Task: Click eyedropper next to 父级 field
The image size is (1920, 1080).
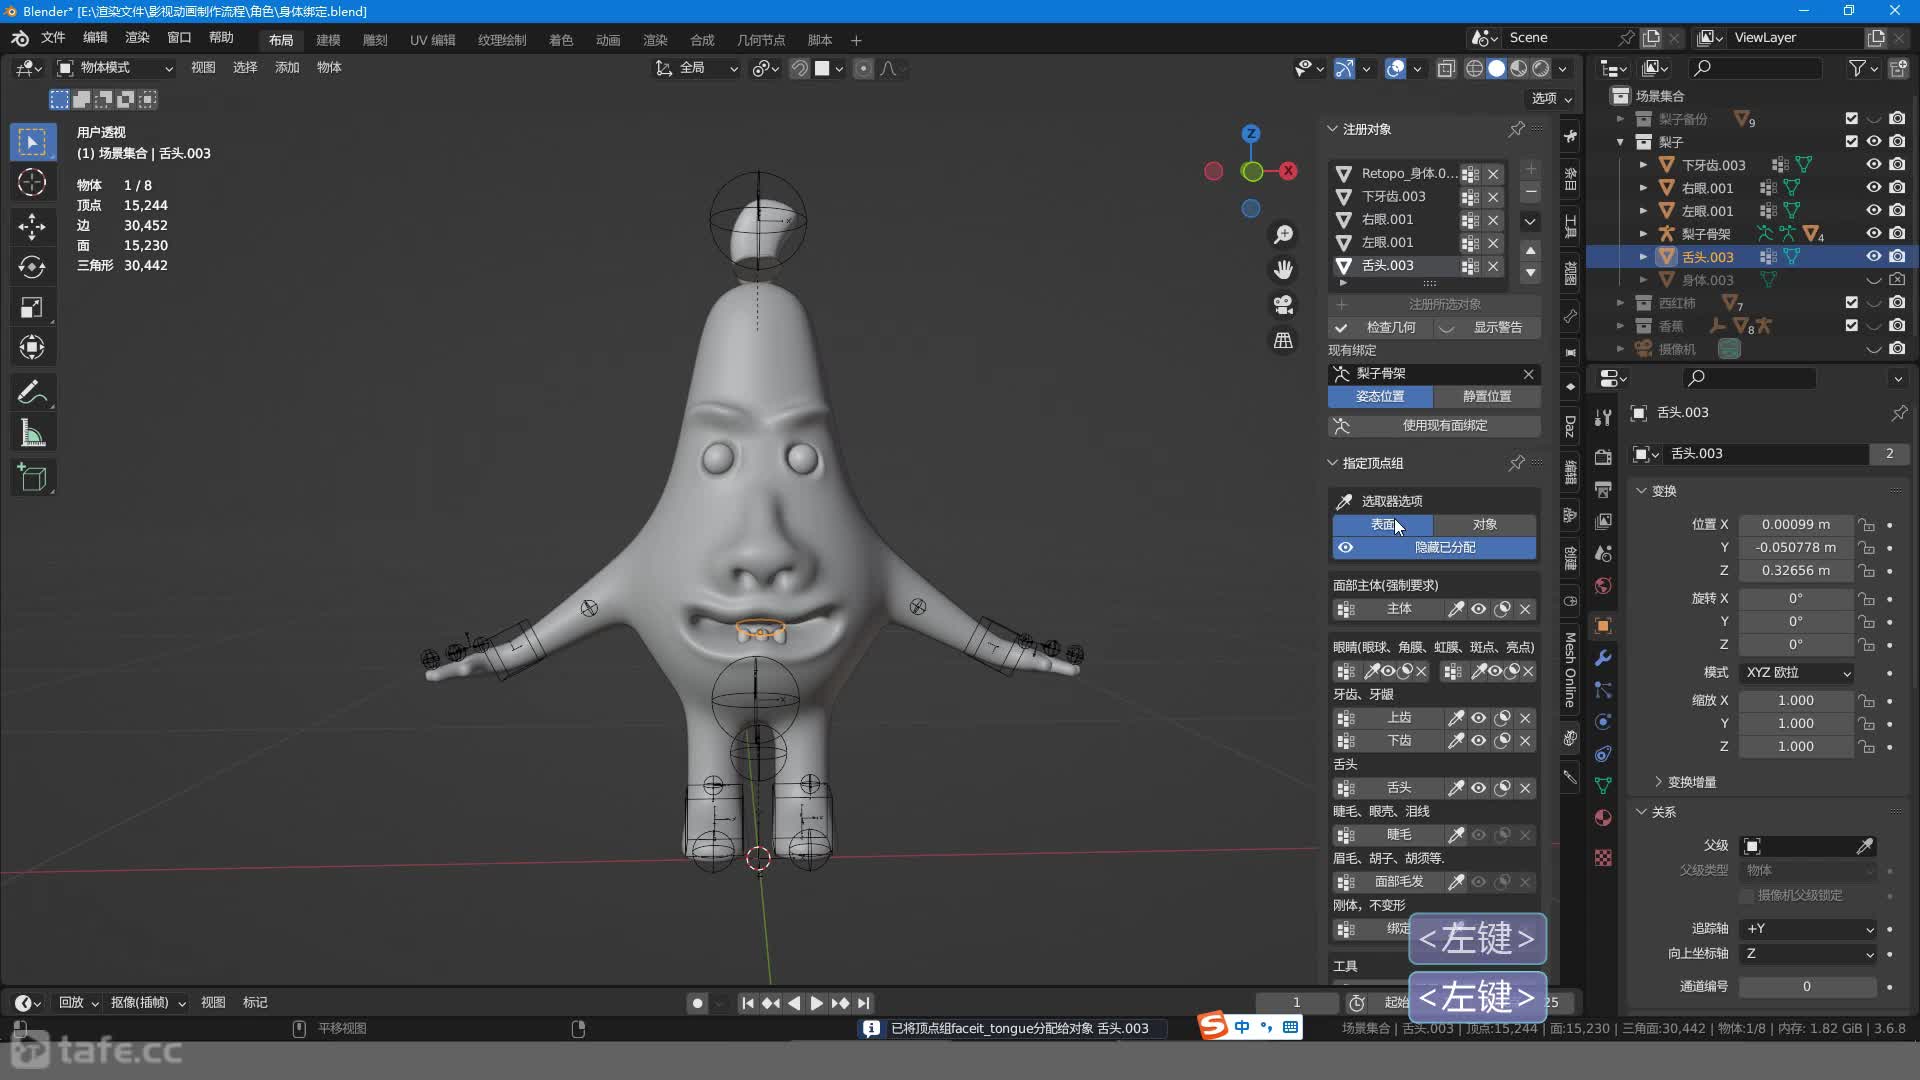Action: [1864, 846]
